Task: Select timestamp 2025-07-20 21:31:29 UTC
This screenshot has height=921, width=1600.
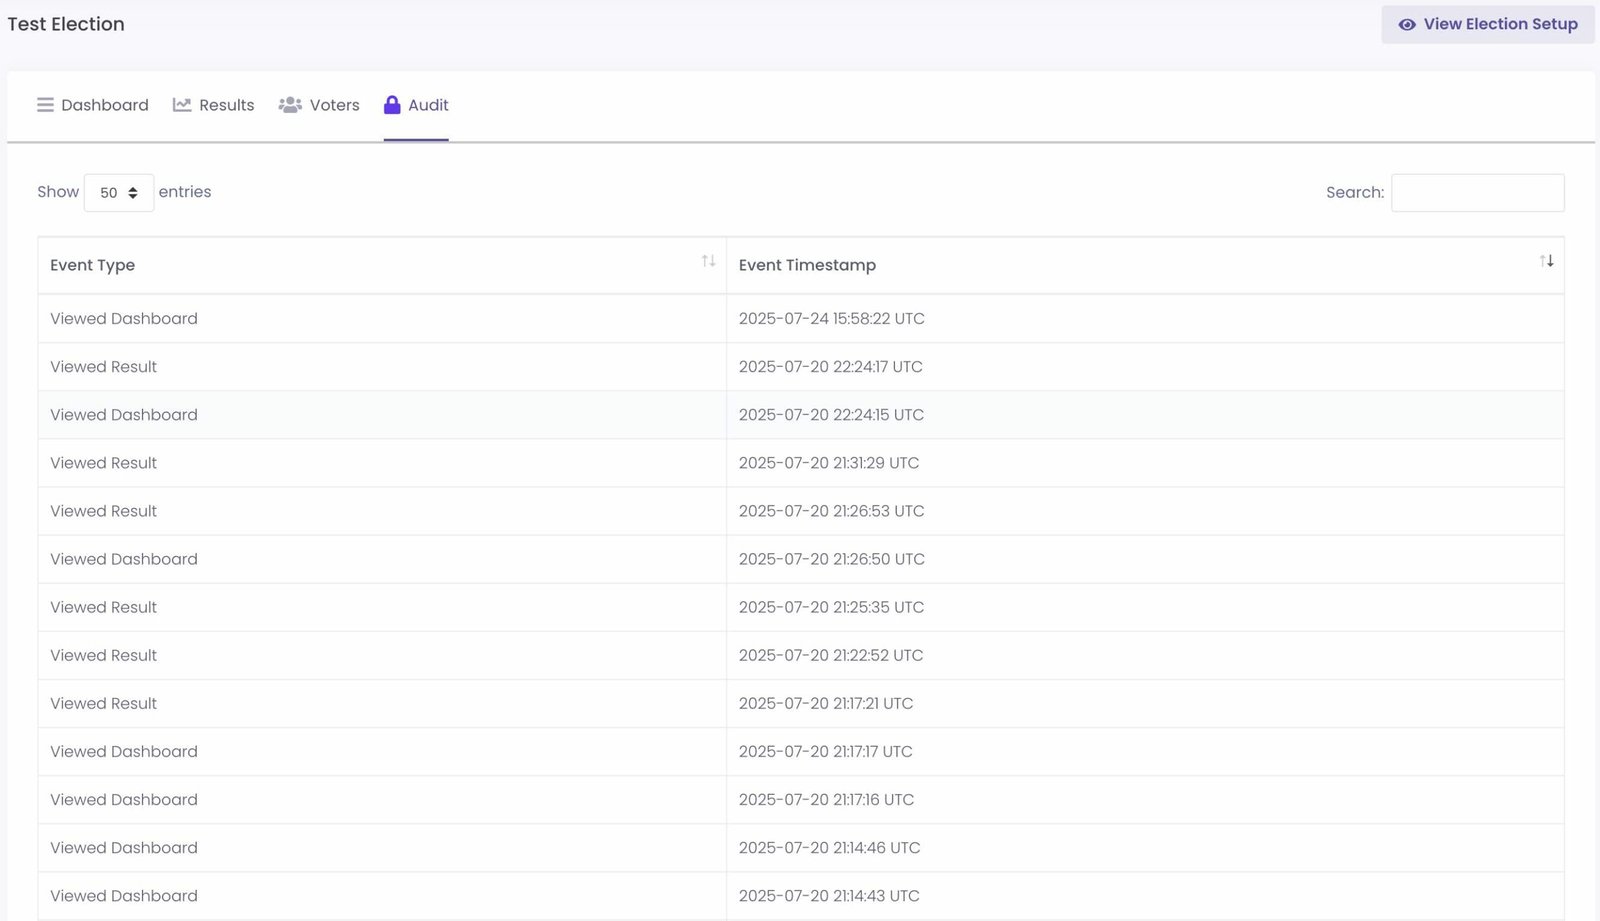Action: pos(829,463)
